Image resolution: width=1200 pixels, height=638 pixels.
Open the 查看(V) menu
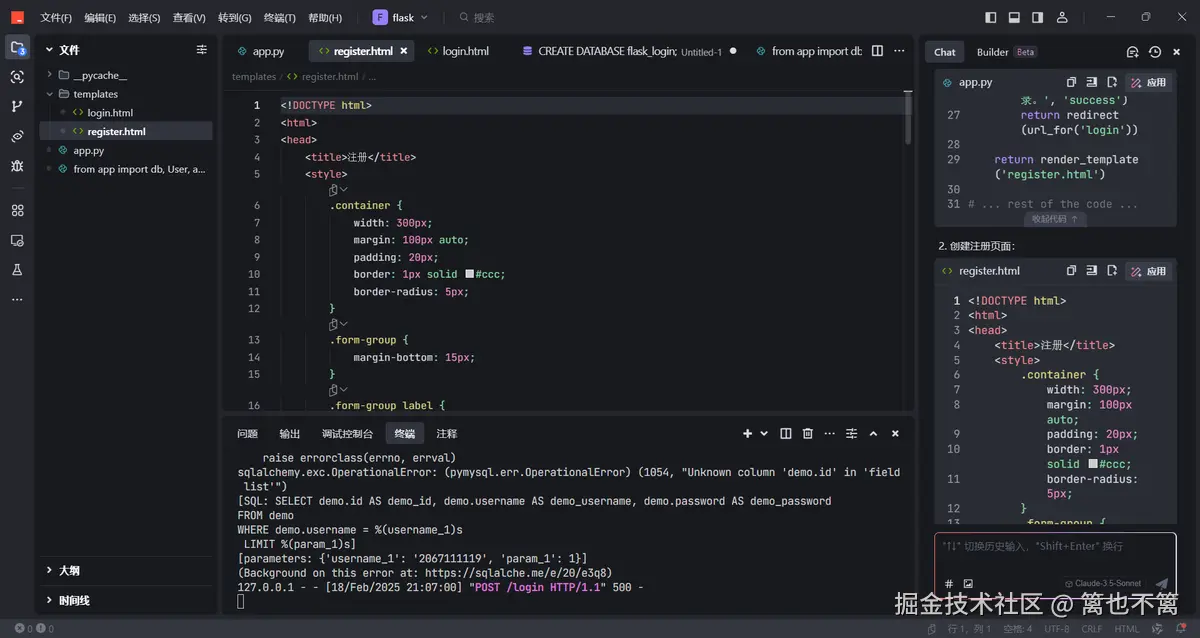(x=189, y=18)
